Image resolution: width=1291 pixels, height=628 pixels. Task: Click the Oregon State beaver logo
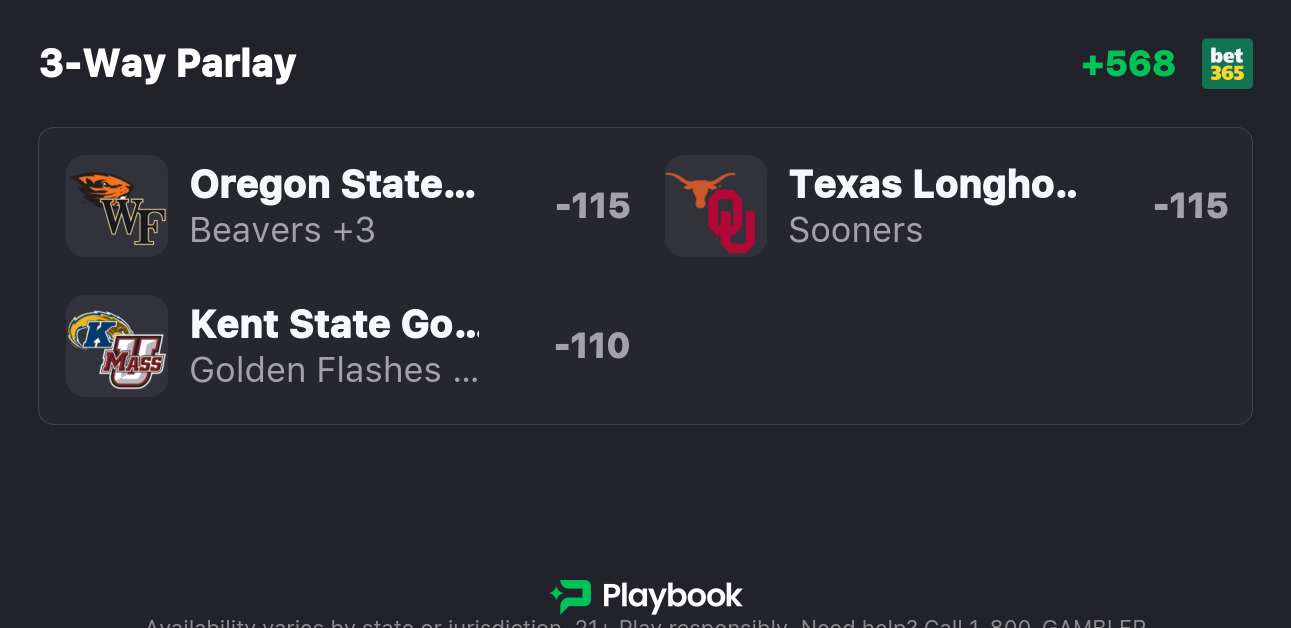tap(101, 188)
